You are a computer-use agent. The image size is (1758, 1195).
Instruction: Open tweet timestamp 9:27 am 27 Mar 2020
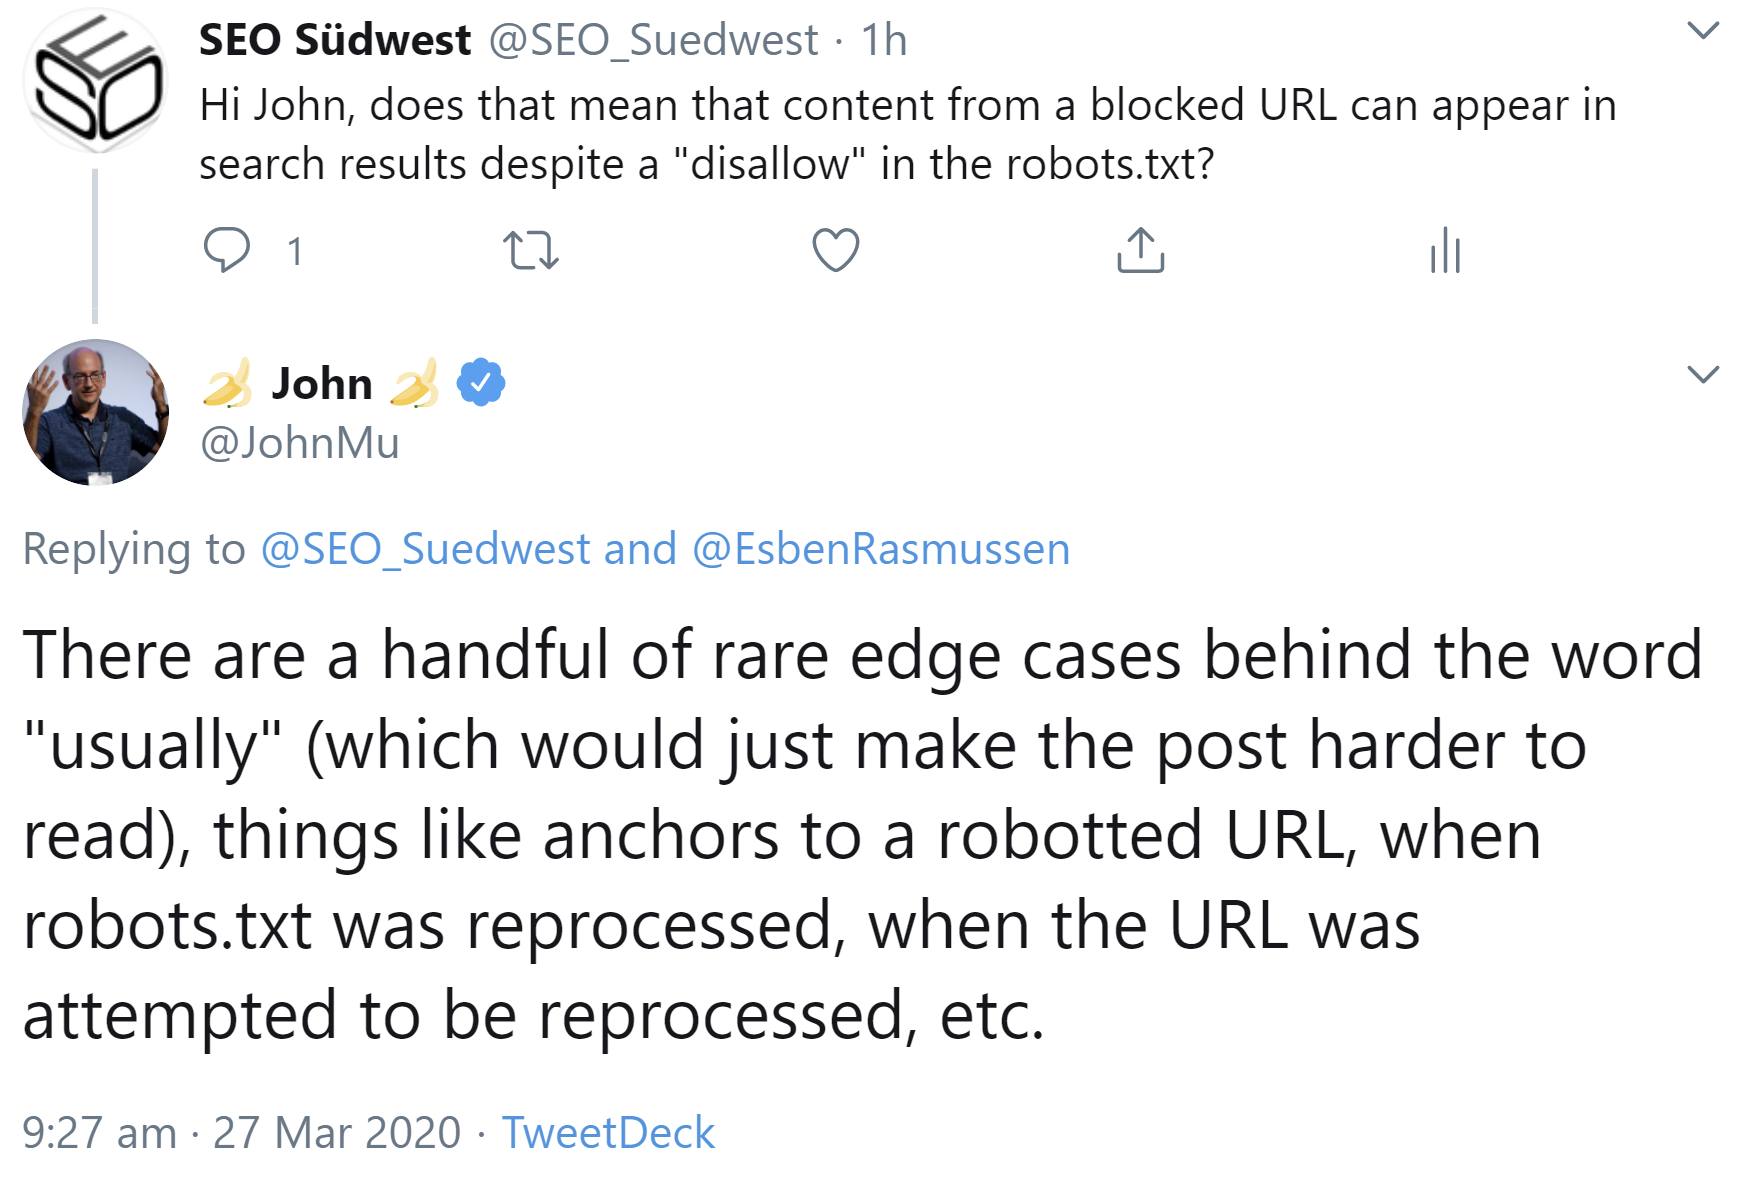(x=241, y=1133)
